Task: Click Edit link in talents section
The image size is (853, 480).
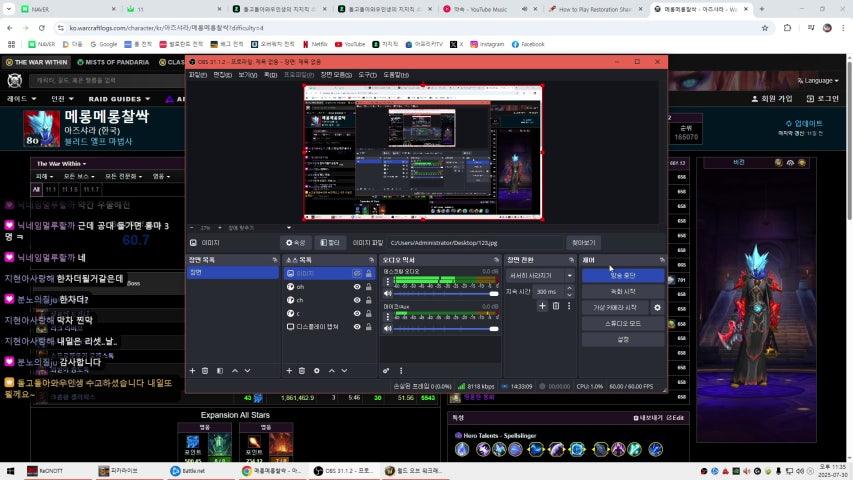Action: pos(675,418)
